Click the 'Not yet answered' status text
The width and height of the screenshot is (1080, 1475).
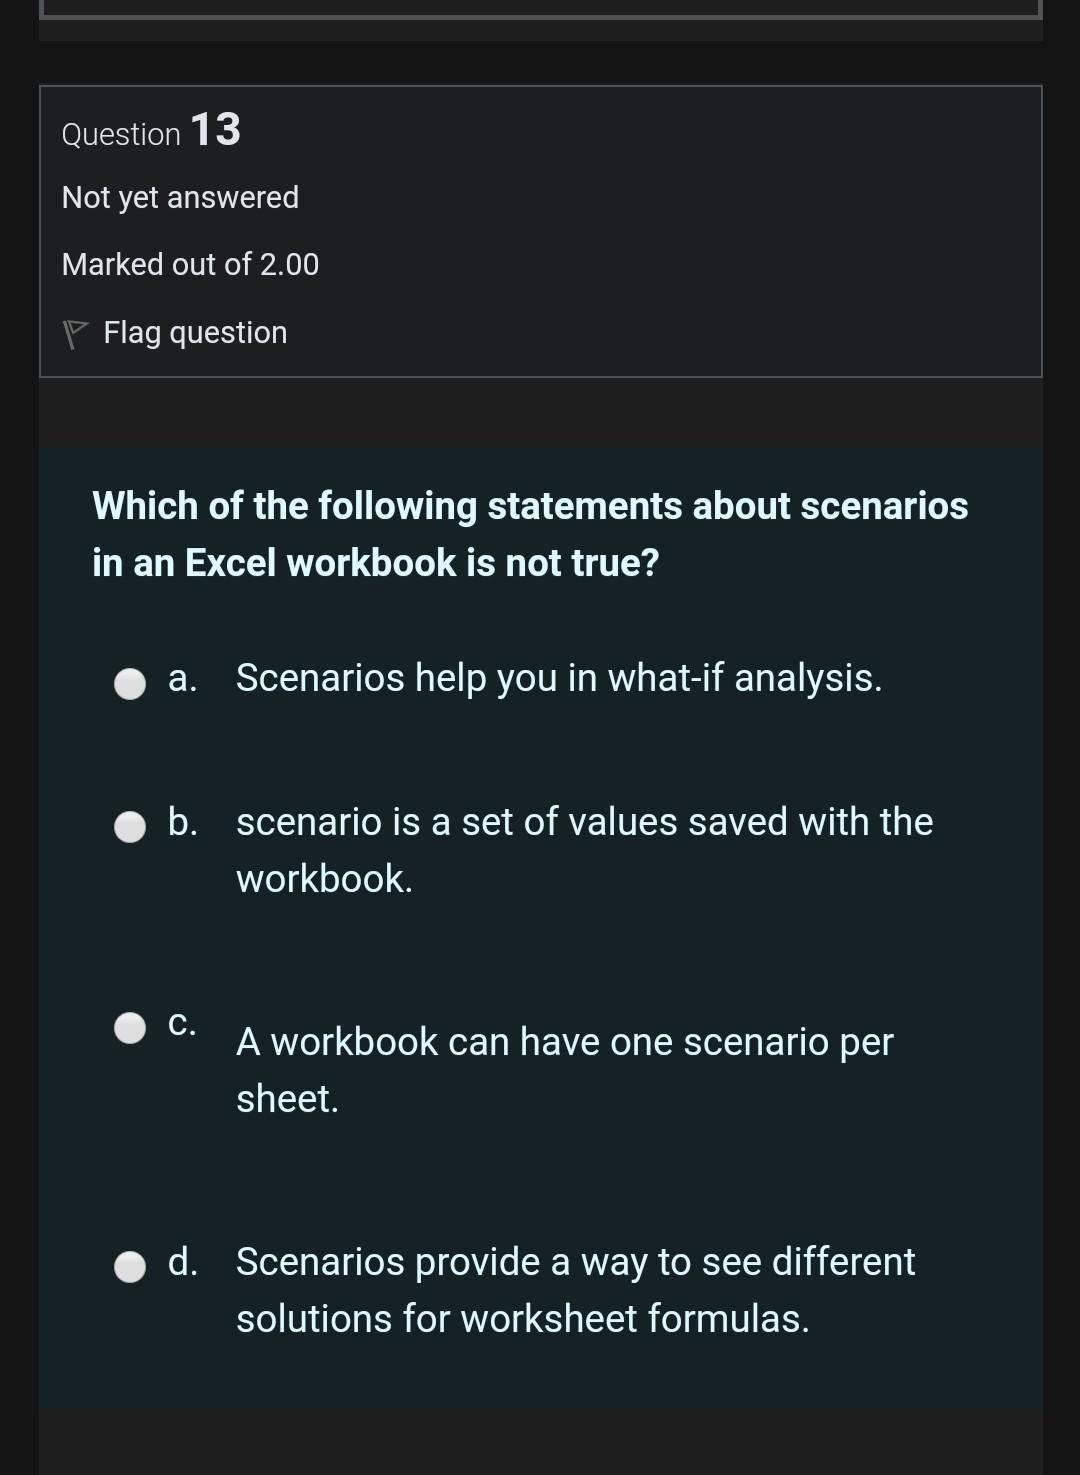[x=180, y=197]
